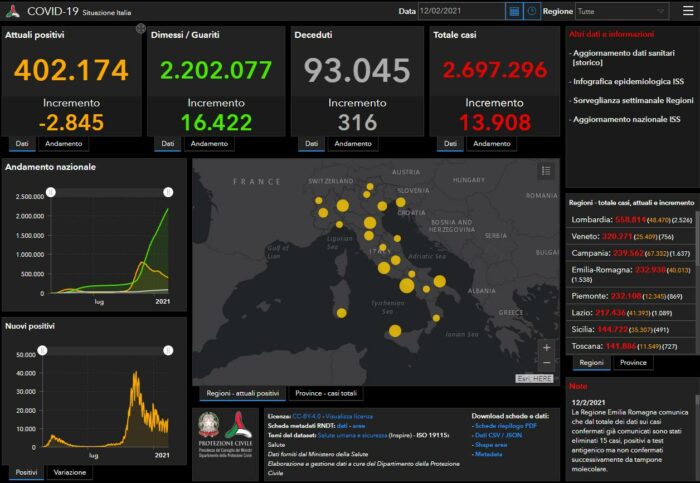Viewport: 700px width, 483px height.
Task: Select the Province tab below the regions list
Action: (x=633, y=362)
